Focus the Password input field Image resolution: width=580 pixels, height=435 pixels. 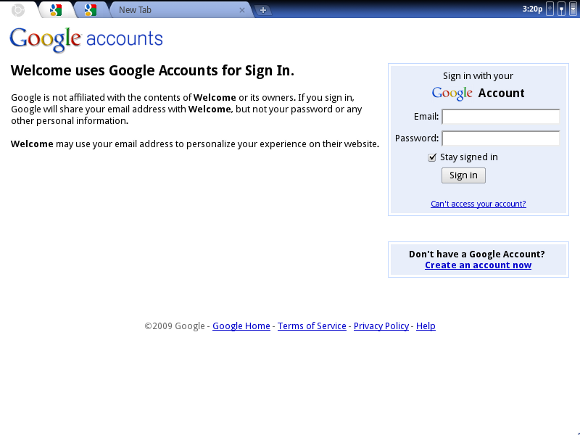(501, 138)
